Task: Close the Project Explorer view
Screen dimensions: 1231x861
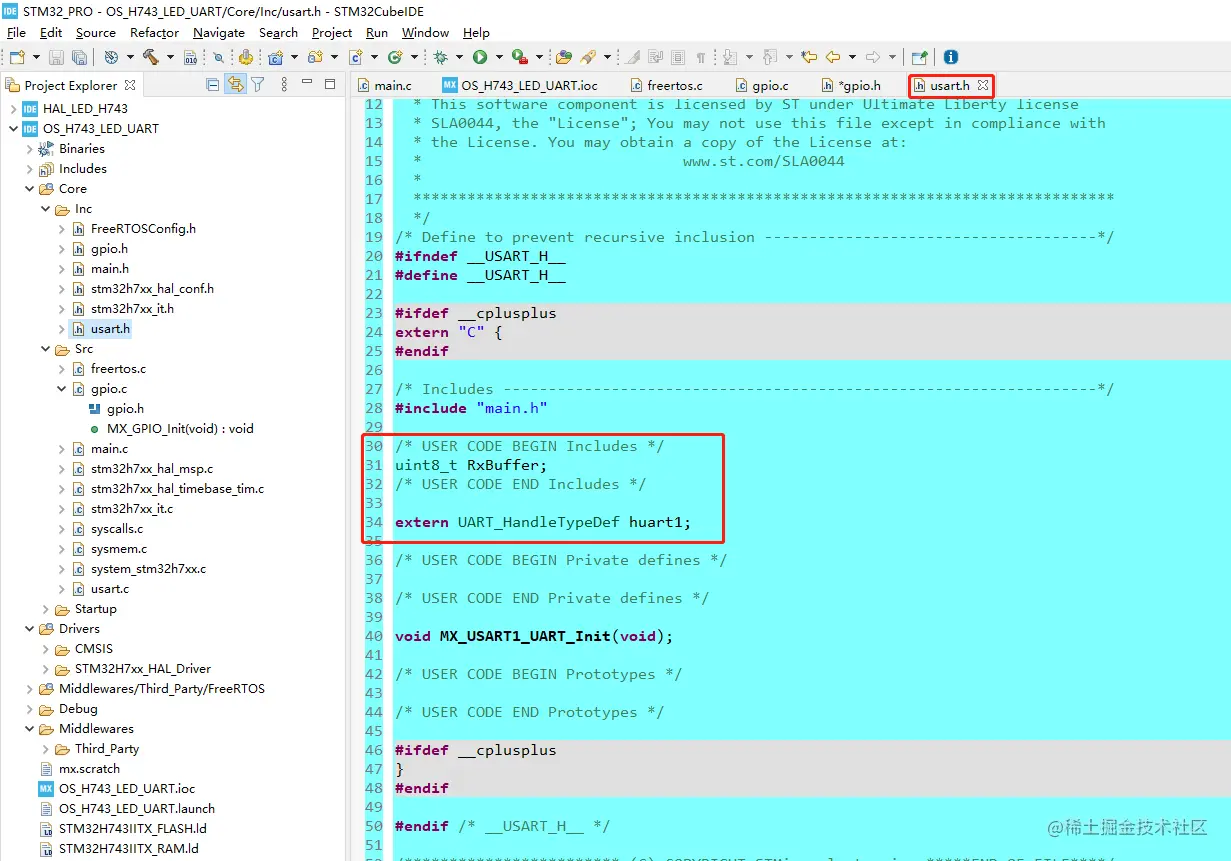Action: pos(129,85)
